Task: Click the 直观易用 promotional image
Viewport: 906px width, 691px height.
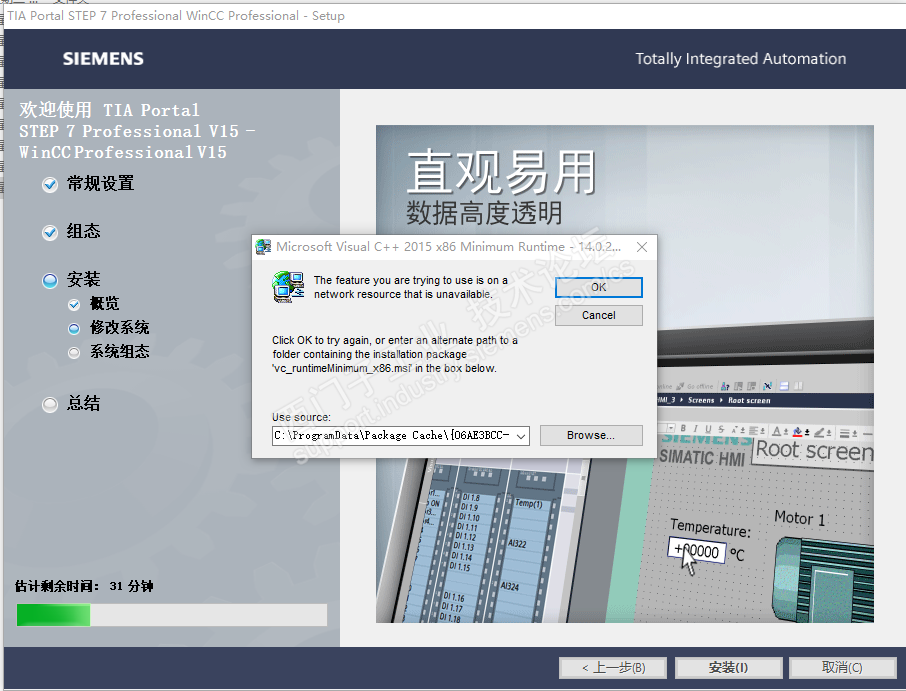Action: (625, 374)
